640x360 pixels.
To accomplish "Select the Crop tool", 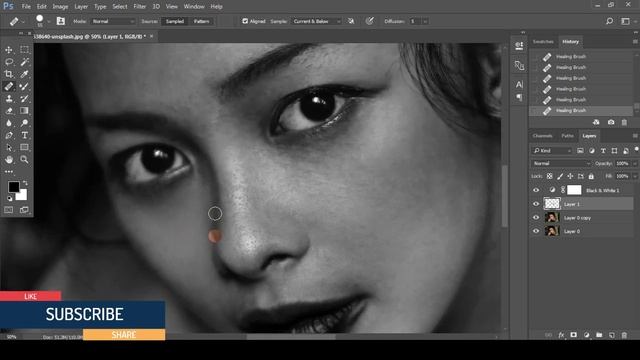I will click(9, 74).
